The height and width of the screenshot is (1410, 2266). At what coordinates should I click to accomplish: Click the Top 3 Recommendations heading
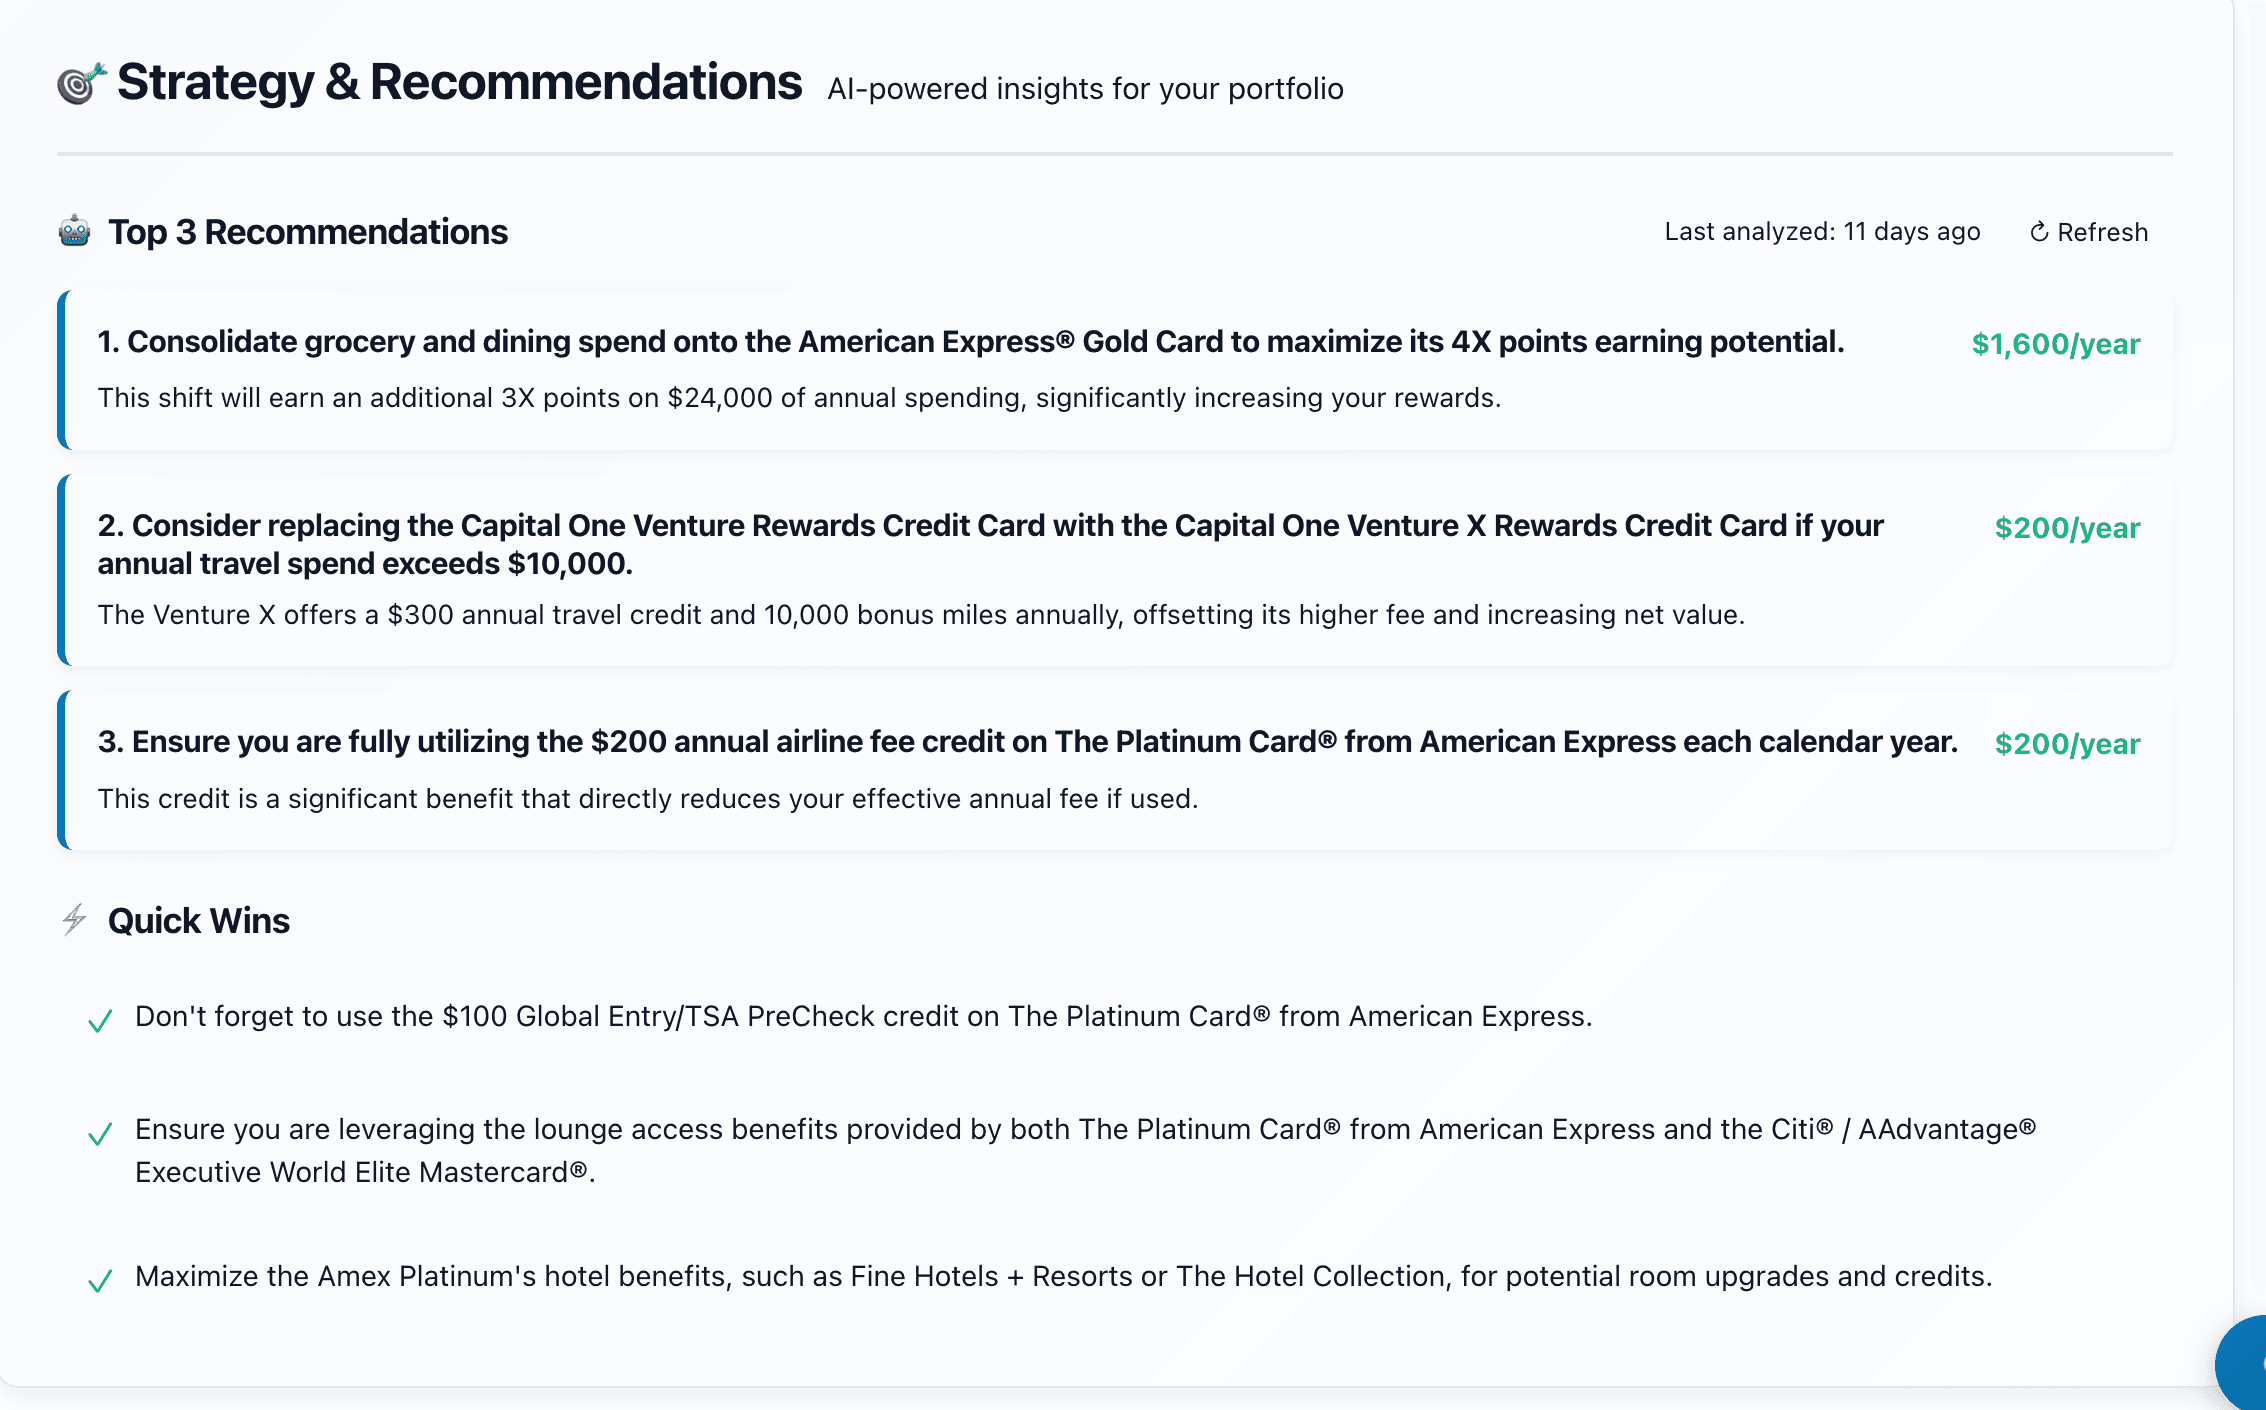pyautogui.click(x=308, y=232)
